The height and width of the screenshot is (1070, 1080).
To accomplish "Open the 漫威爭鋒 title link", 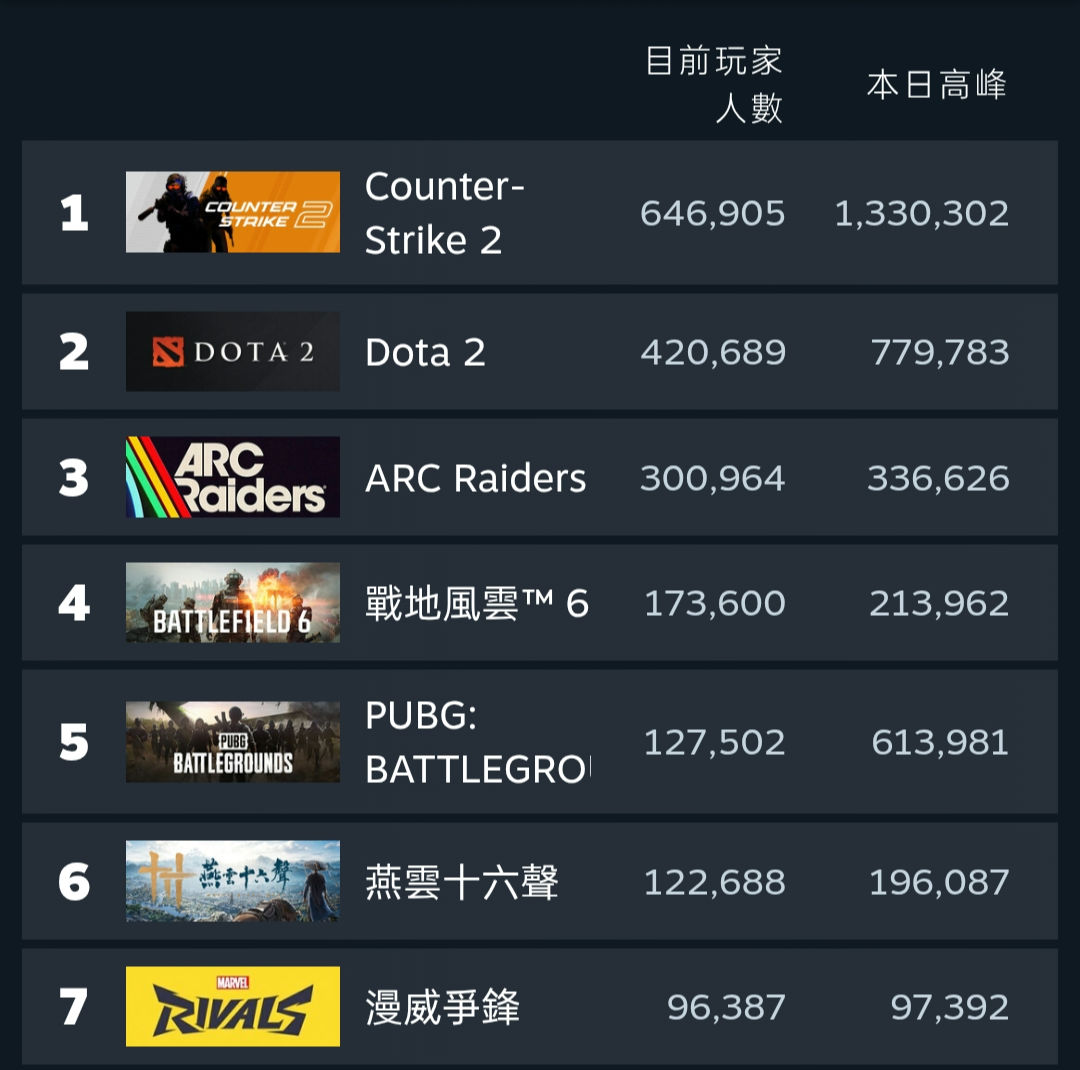I will [442, 1007].
